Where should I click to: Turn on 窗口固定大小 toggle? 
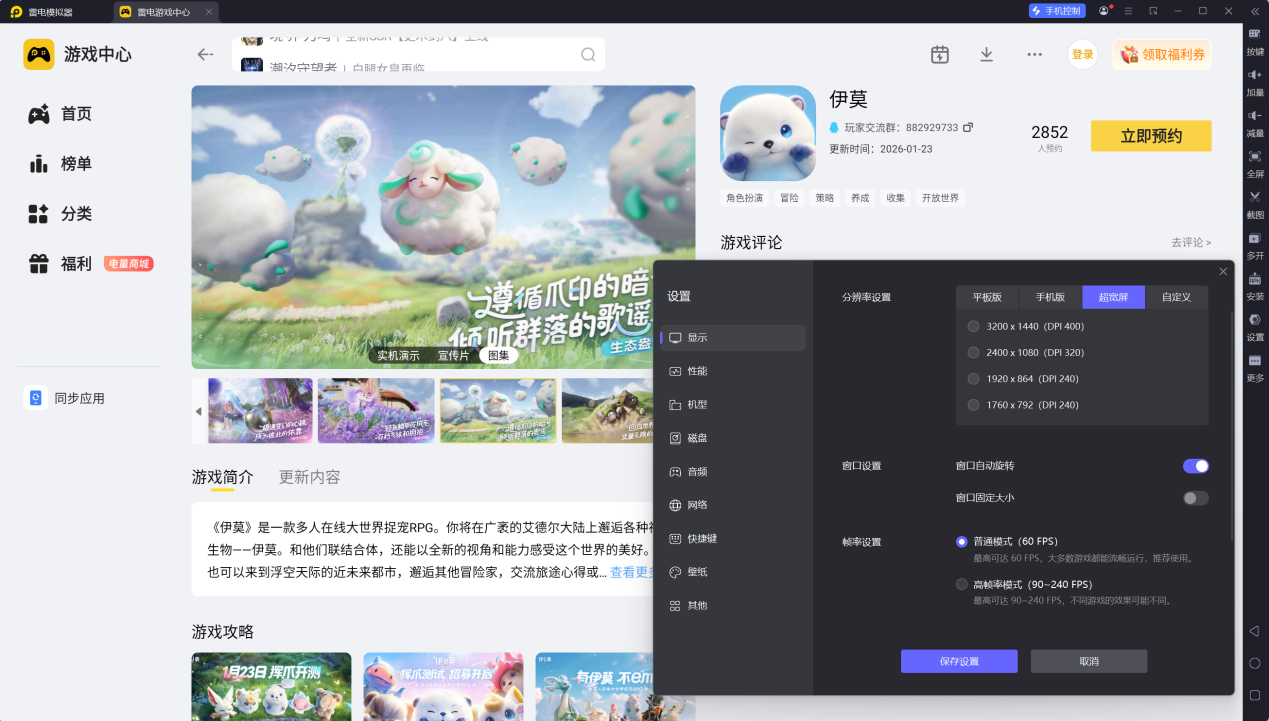1196,498
